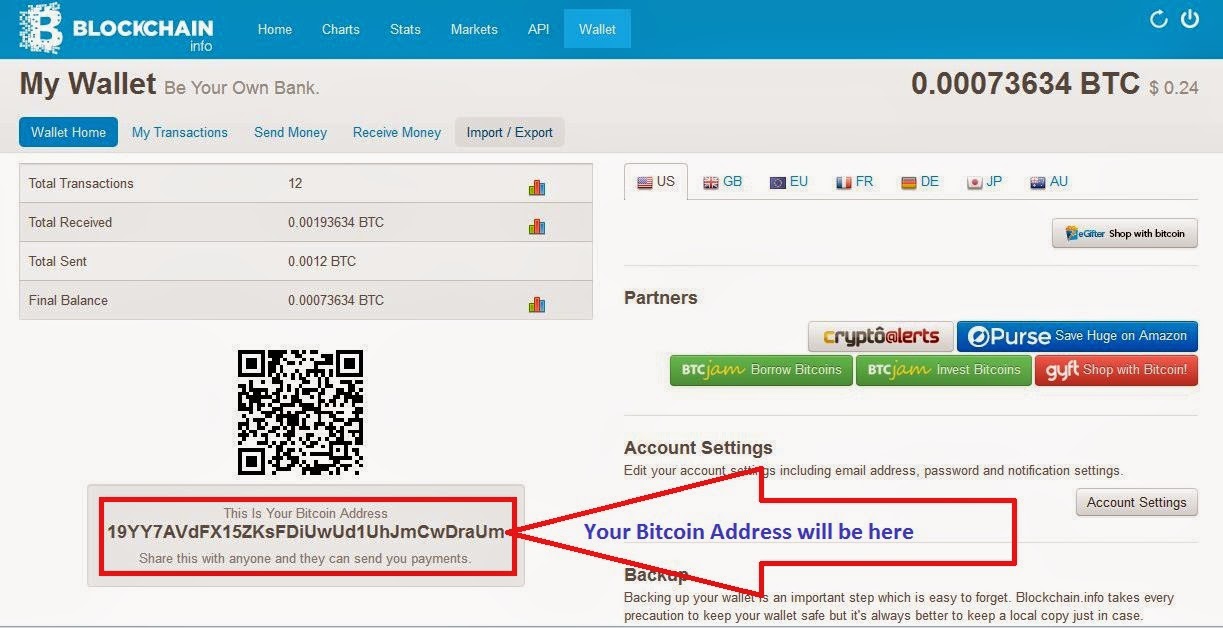Select the EU region tab

[789, 182]
